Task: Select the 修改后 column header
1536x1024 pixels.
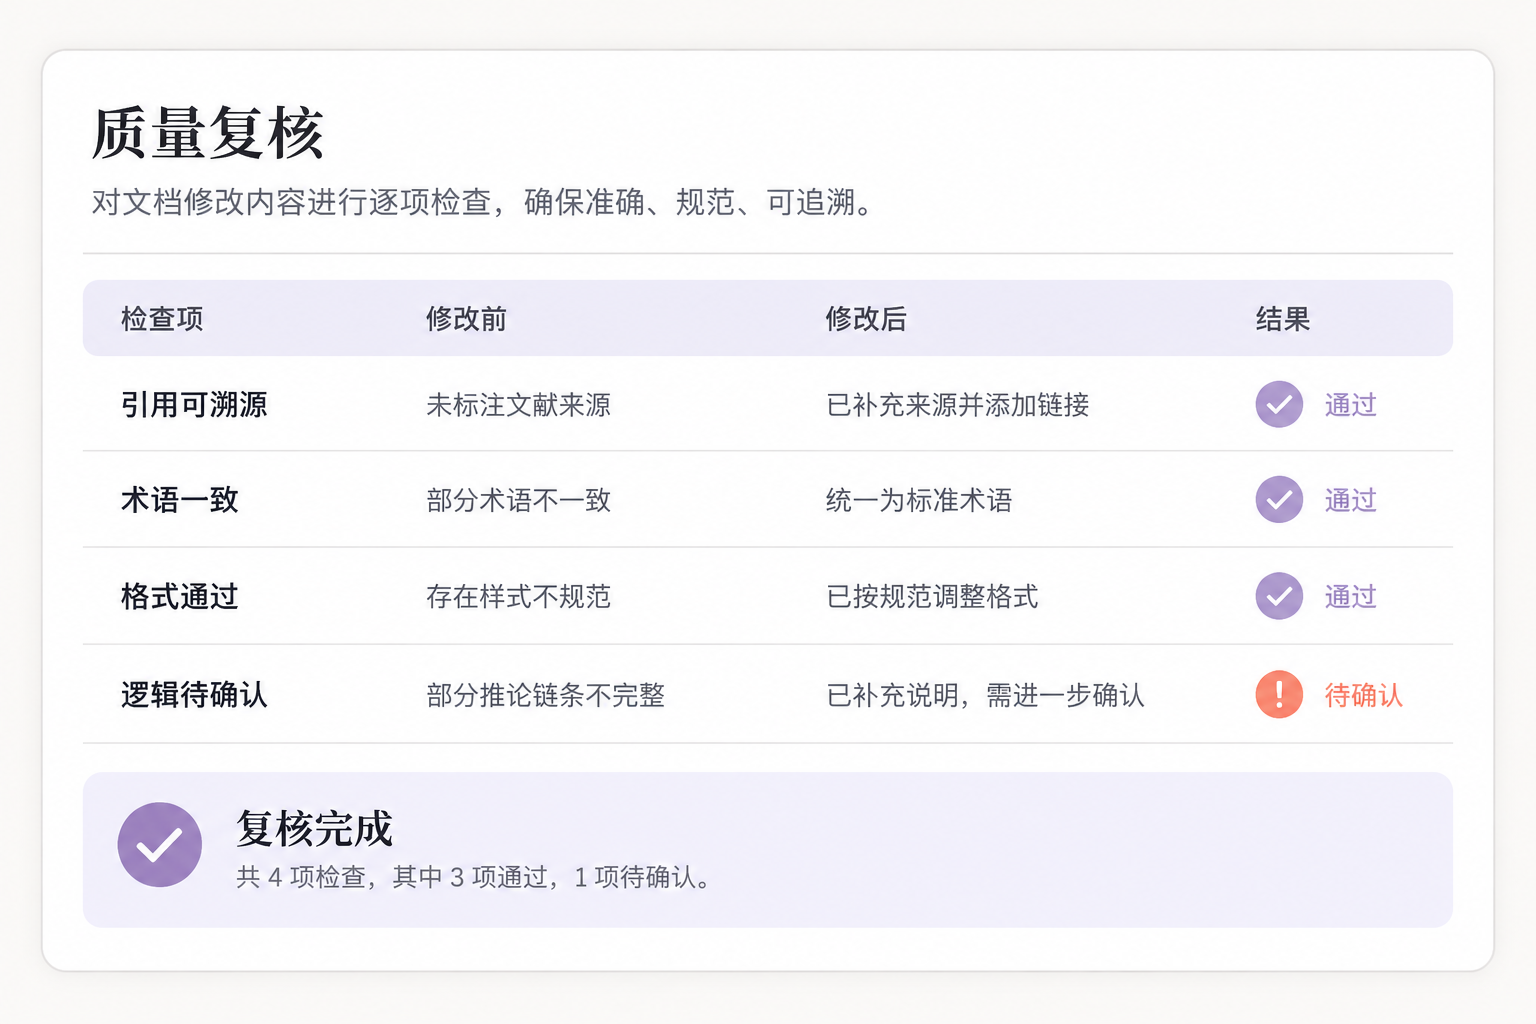Action: point(866,319)
